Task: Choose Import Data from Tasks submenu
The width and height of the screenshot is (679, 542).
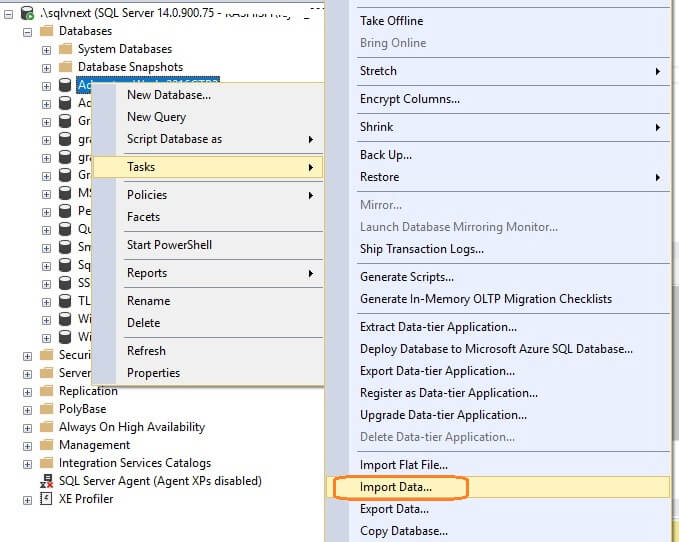Action: (396, 487)
